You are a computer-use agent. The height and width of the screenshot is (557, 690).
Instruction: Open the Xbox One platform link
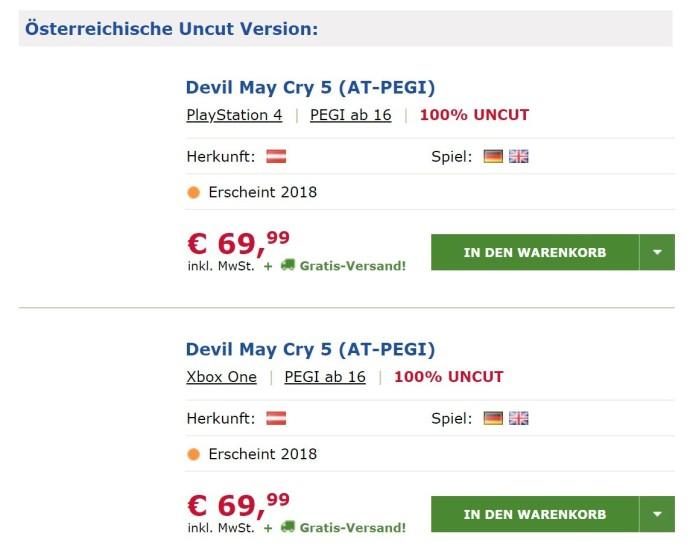pyautogui.click(x=221, y=377)
